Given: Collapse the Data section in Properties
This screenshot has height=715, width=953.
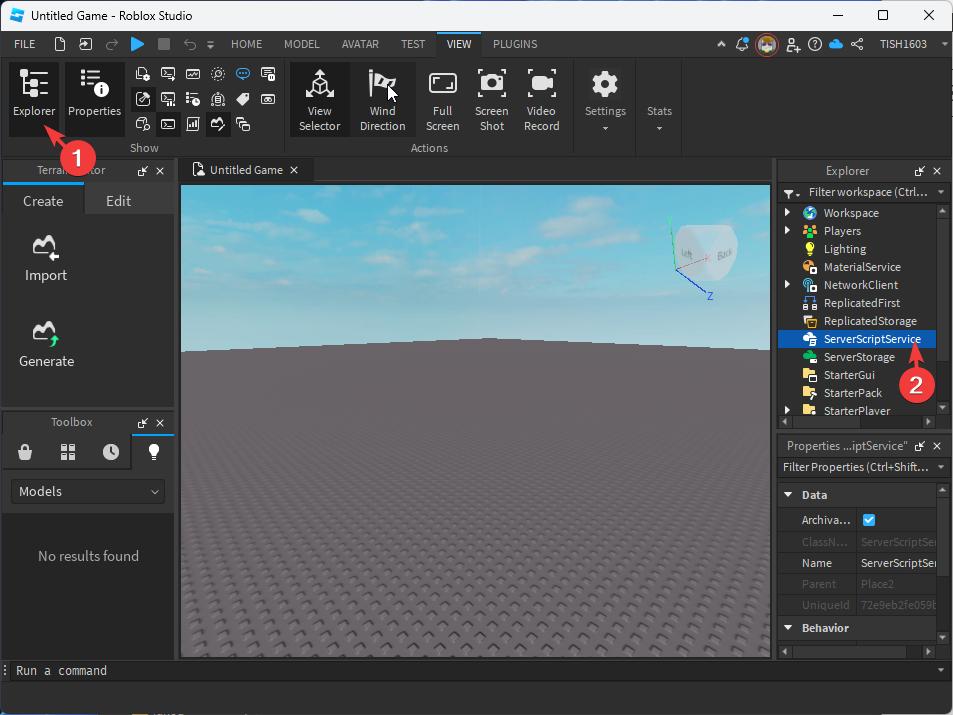Looking at the screenshot, I should point(789,494).
